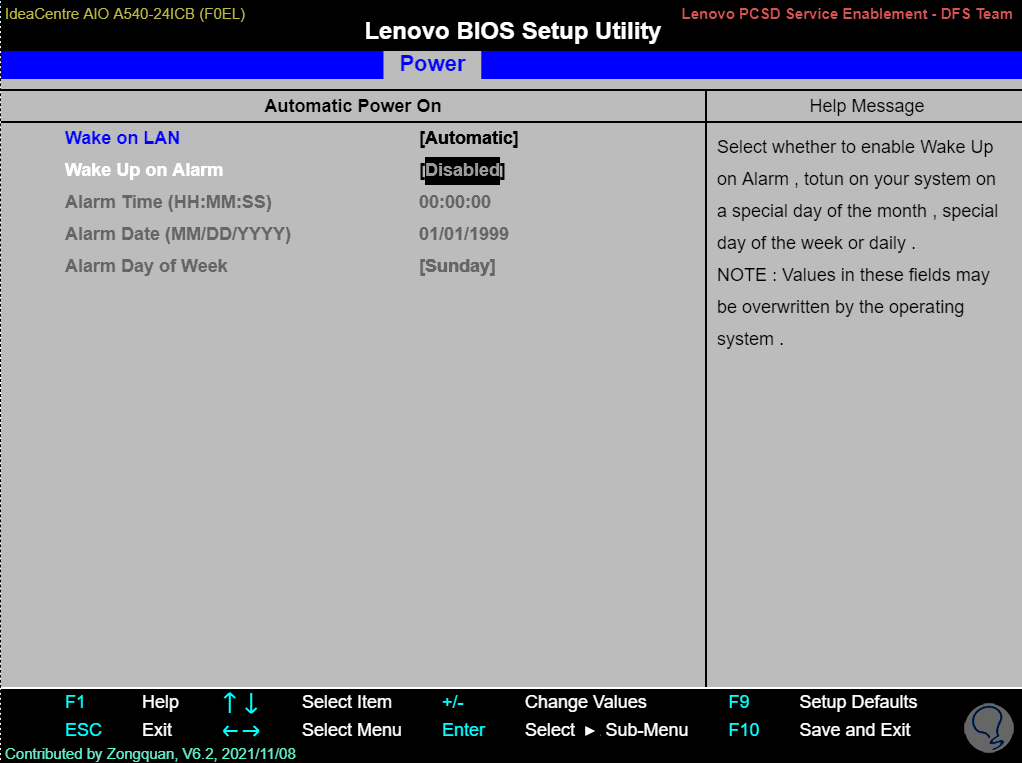Click the up arrow key icon
Viewport: 1022px width, 763px height.
point(229,703)
